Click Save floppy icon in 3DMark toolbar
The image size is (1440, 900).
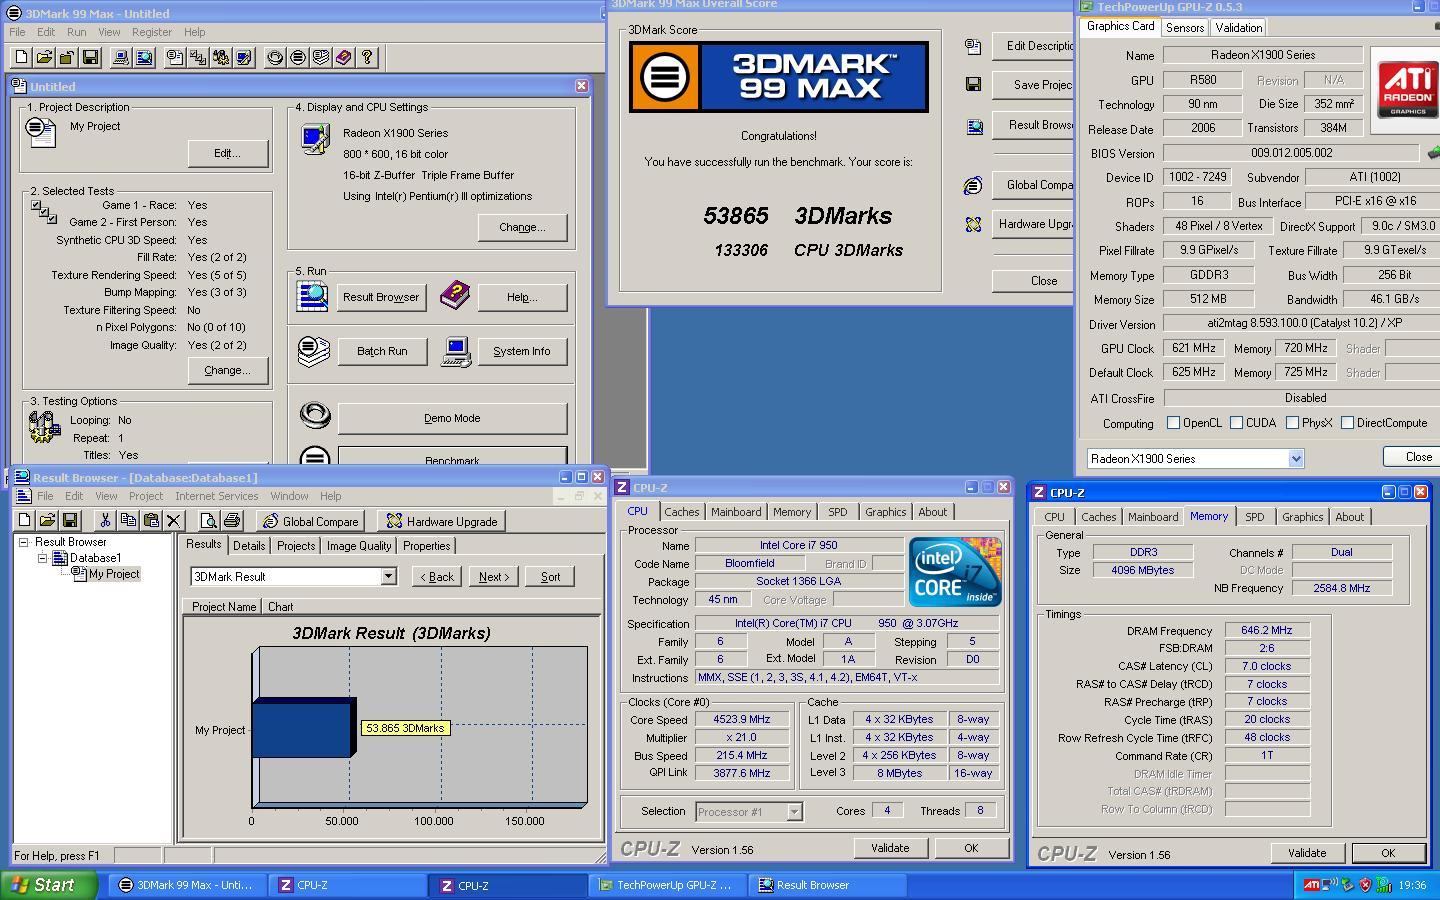click(90, 58)
